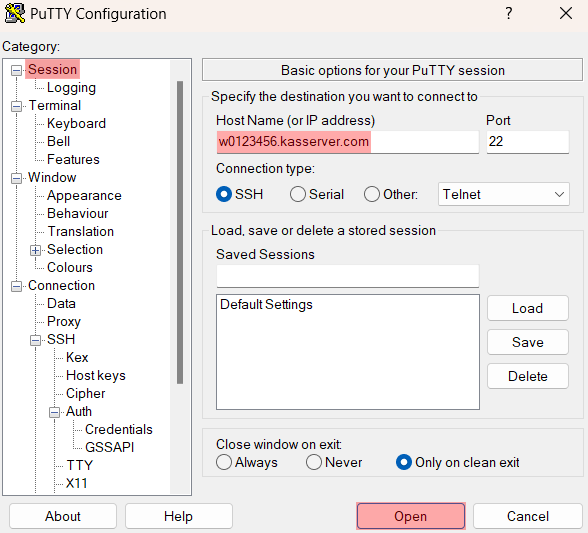Click the question mark help icon in title bar

tap(508, 14)
